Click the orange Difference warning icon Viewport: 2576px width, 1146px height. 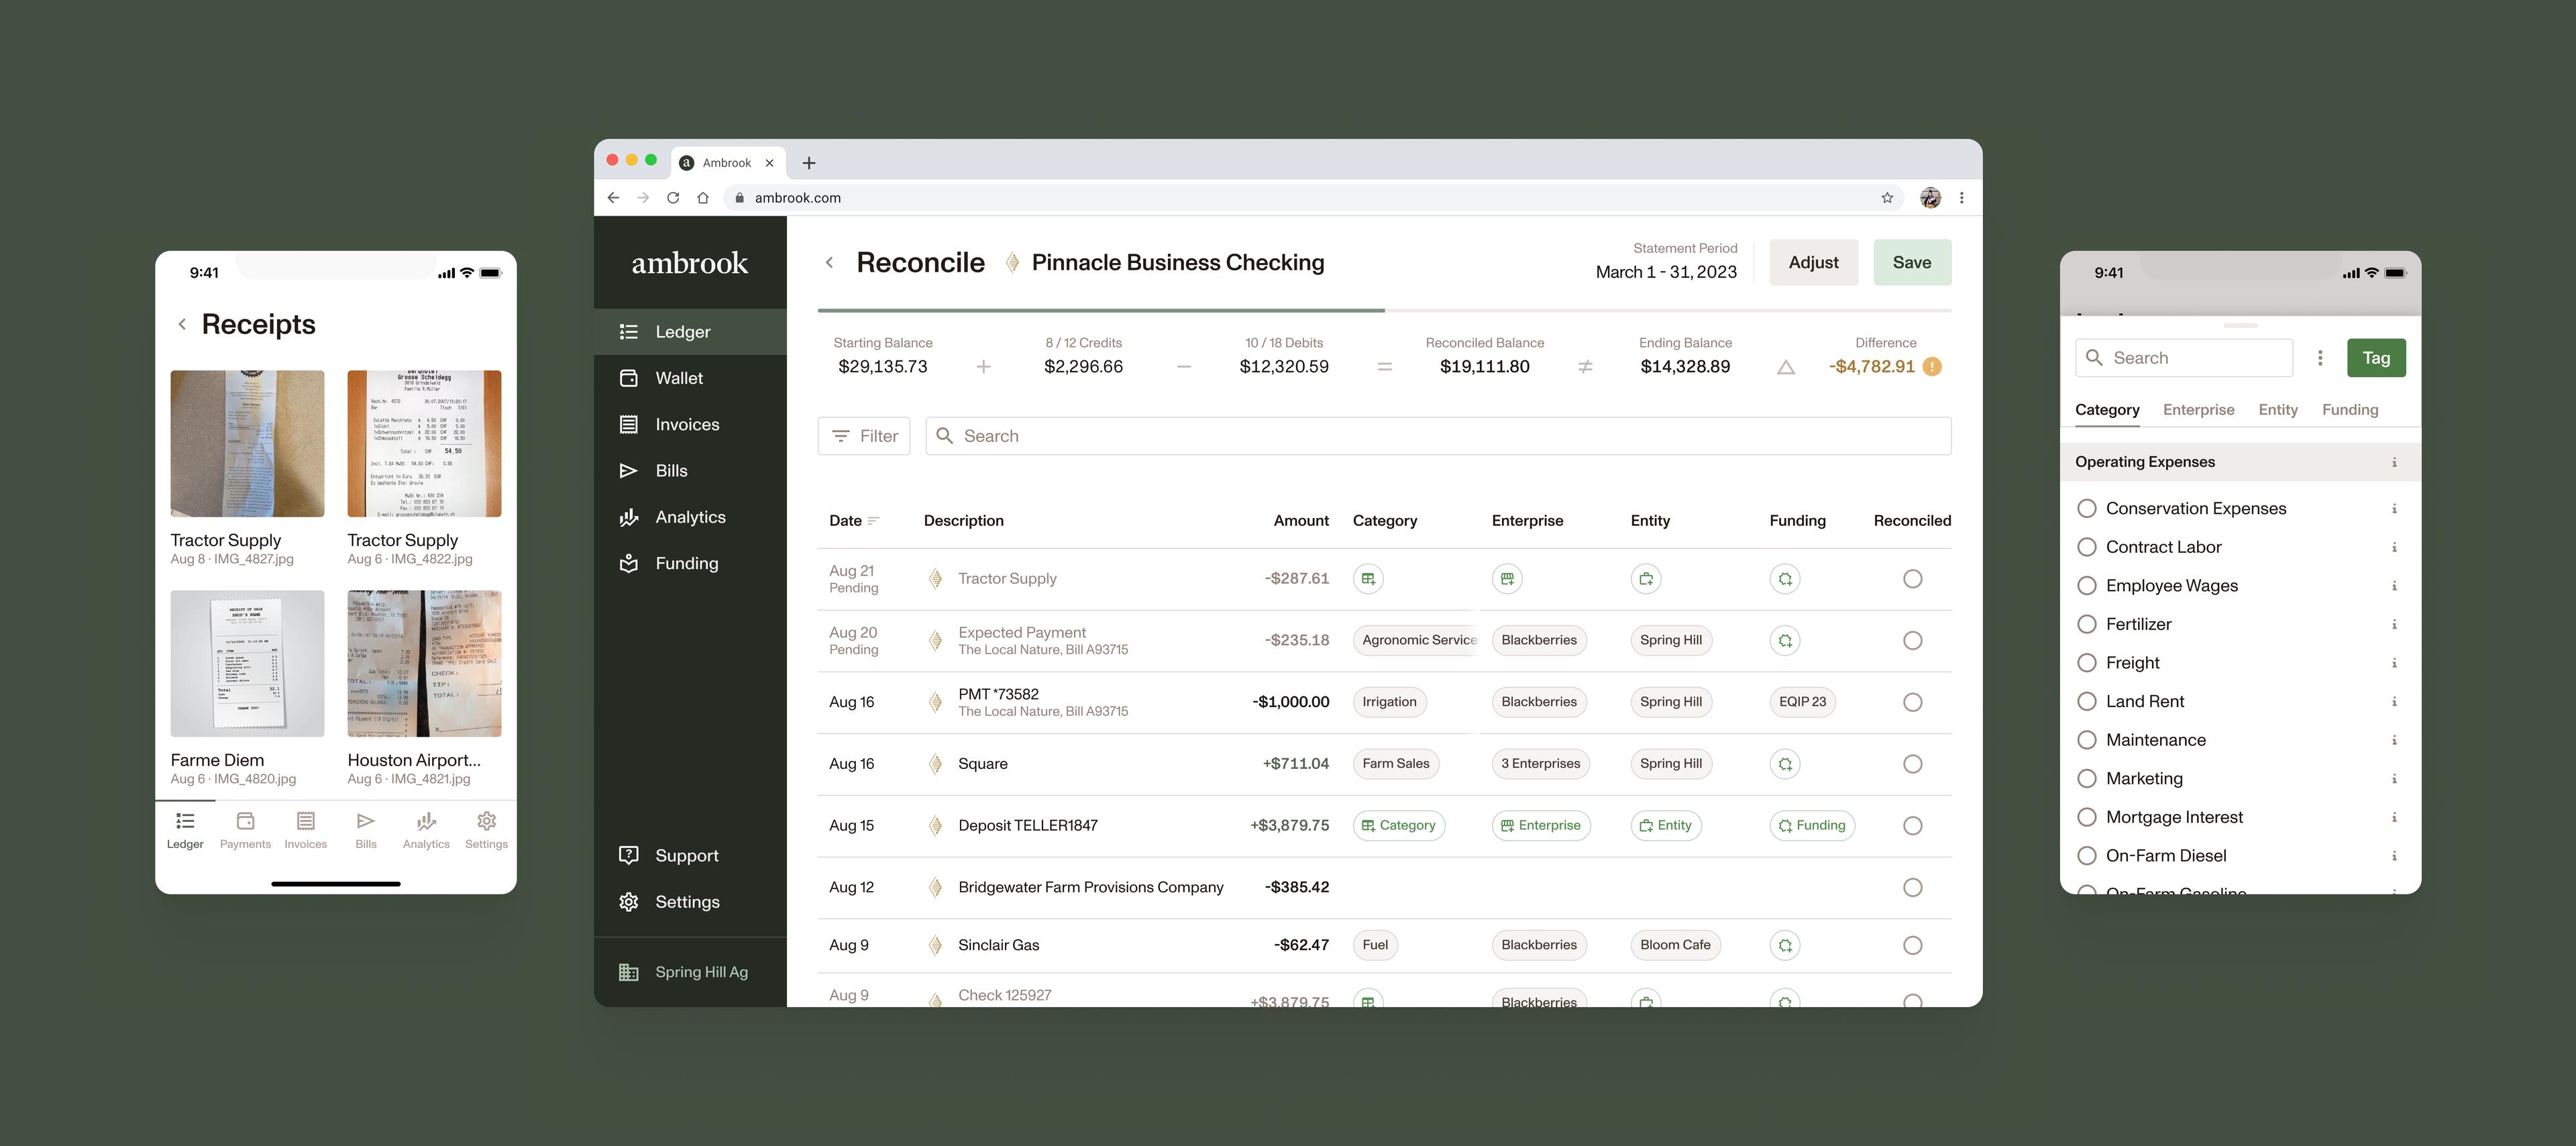pyautogui.click(x=1932, y=367)
